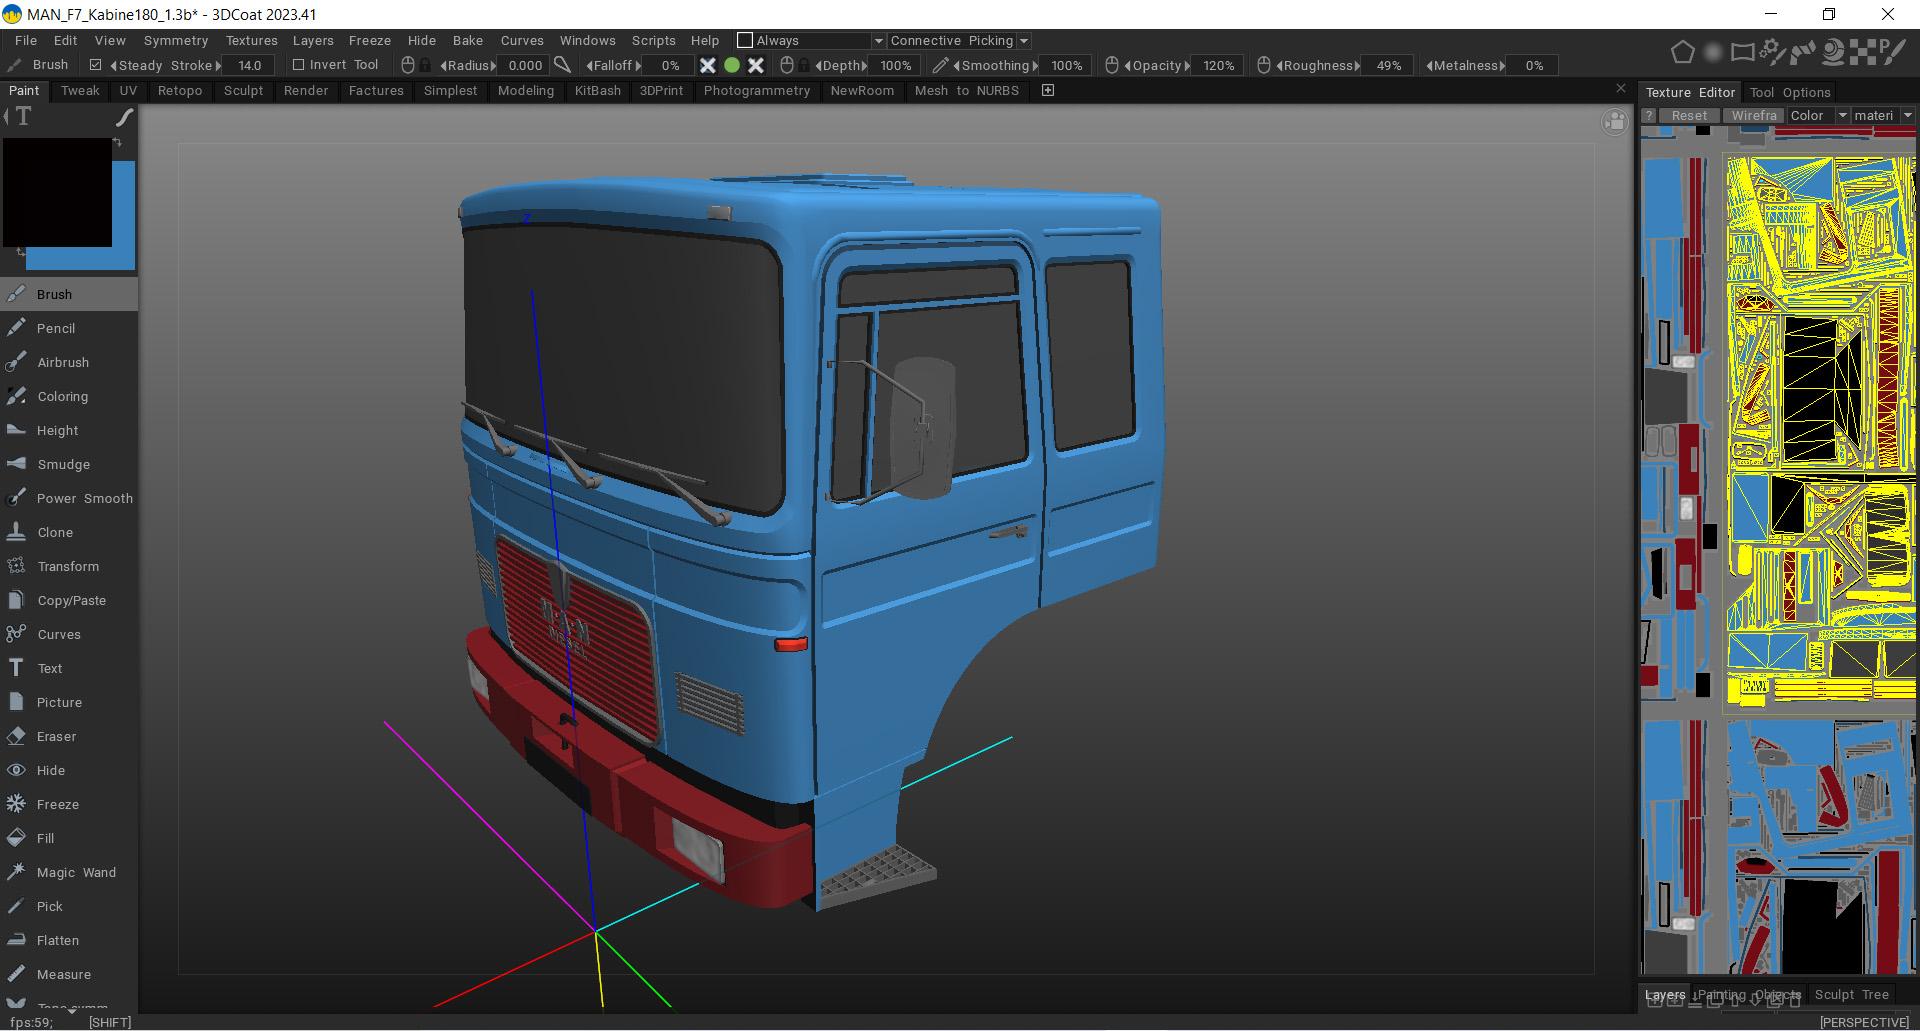Click the black primary color swatch
The height and width of the screenshot is (1031, 1920).
[57, 192]
